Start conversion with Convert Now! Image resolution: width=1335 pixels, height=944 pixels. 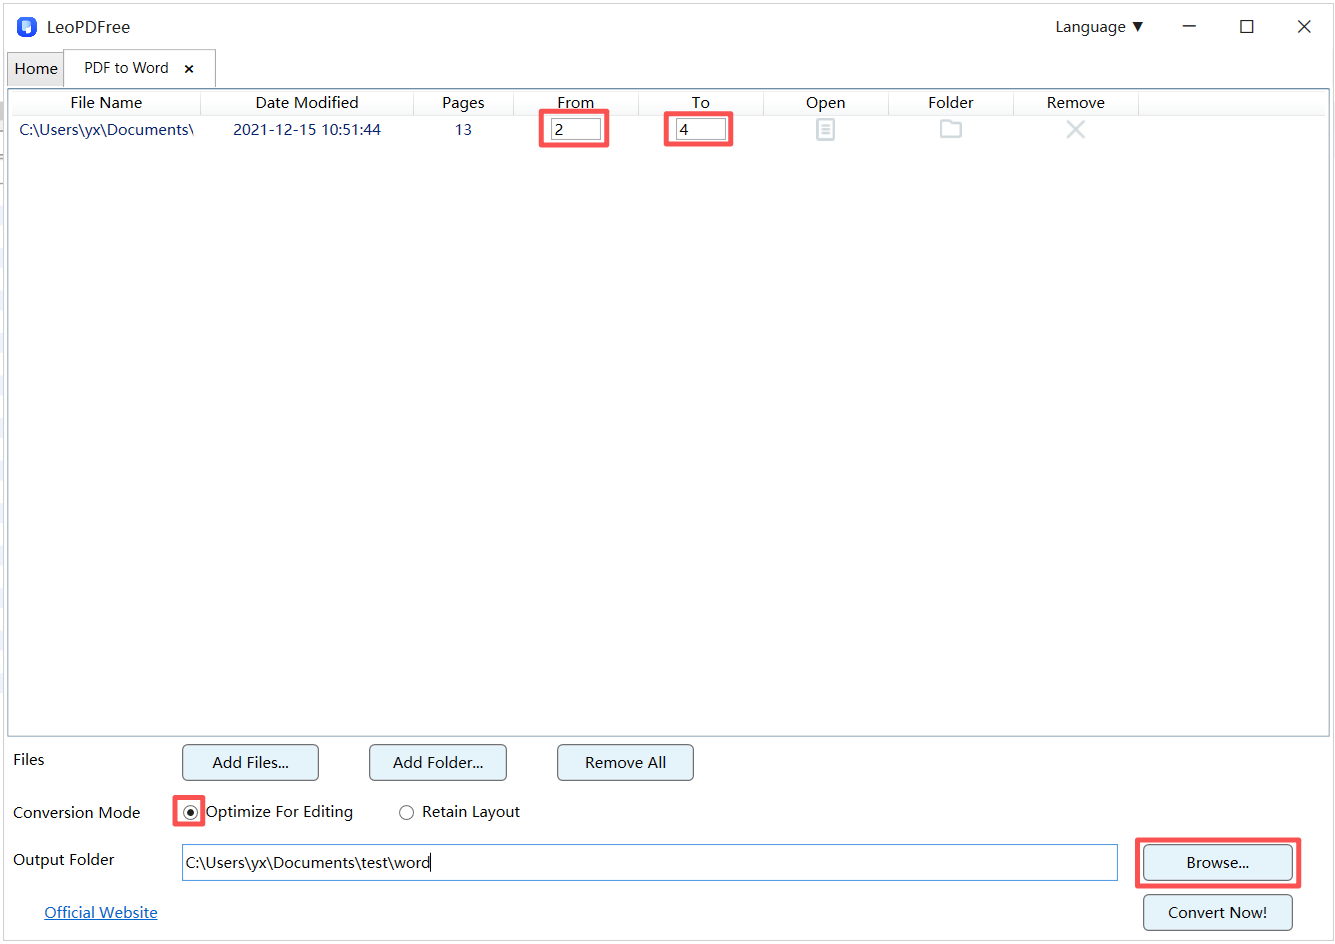pos(1218,912)
